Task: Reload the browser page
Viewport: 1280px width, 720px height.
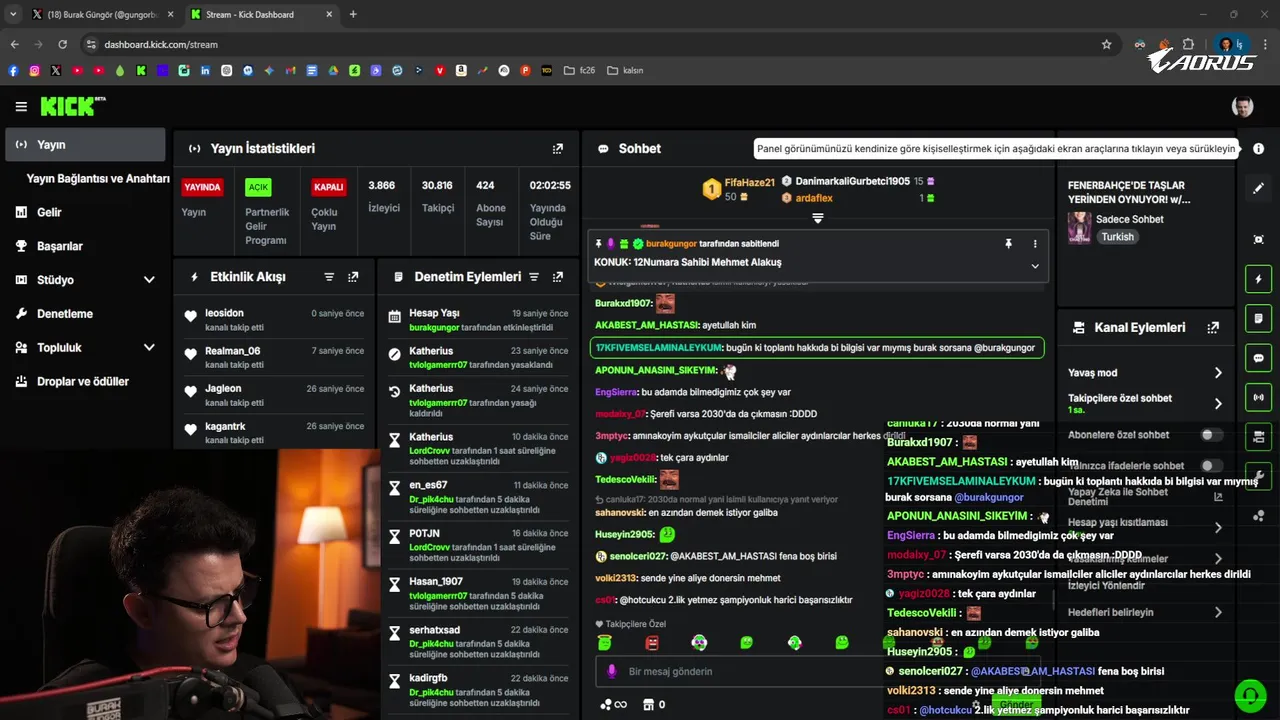Action: pyautogui.click(x=62, y=44)
